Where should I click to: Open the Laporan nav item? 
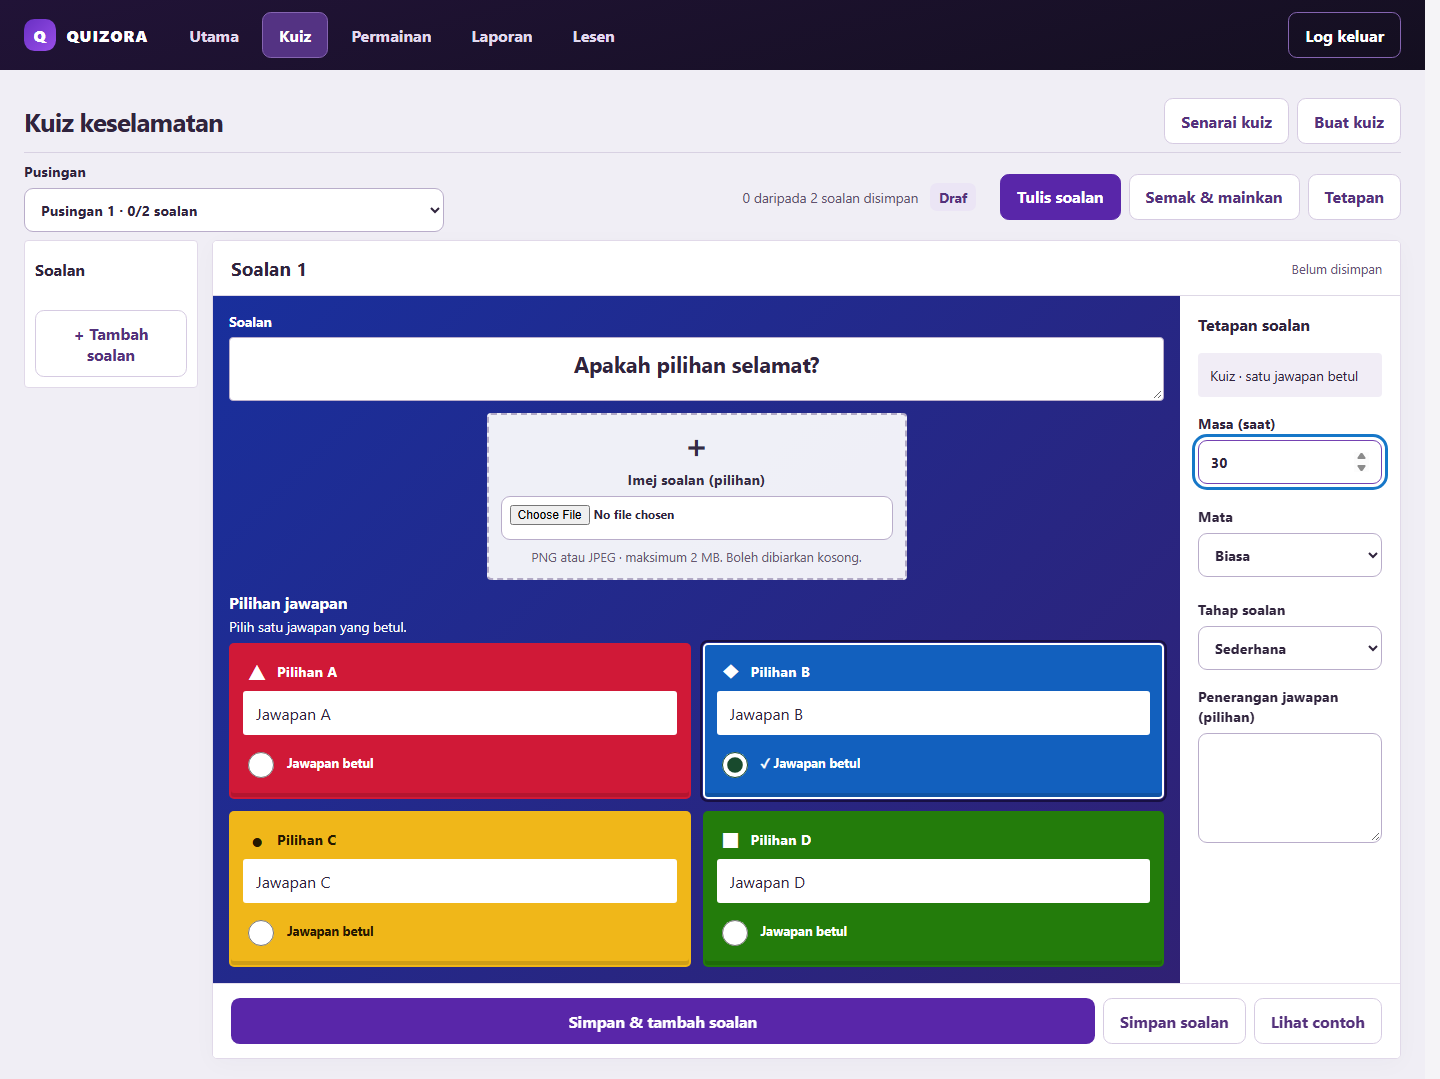click(502, 36)
